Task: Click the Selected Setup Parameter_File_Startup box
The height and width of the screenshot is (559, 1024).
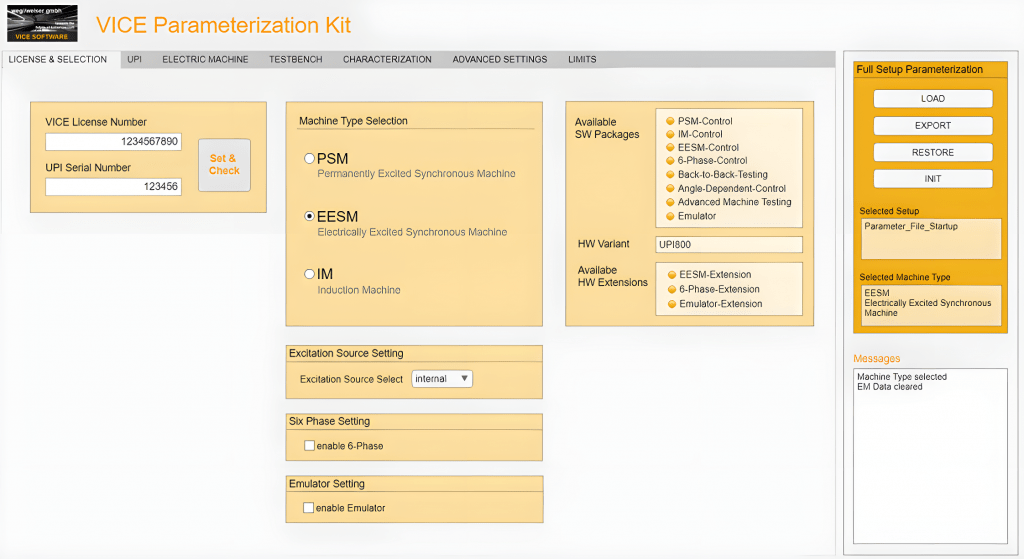Action: click(x=931, y=239)
